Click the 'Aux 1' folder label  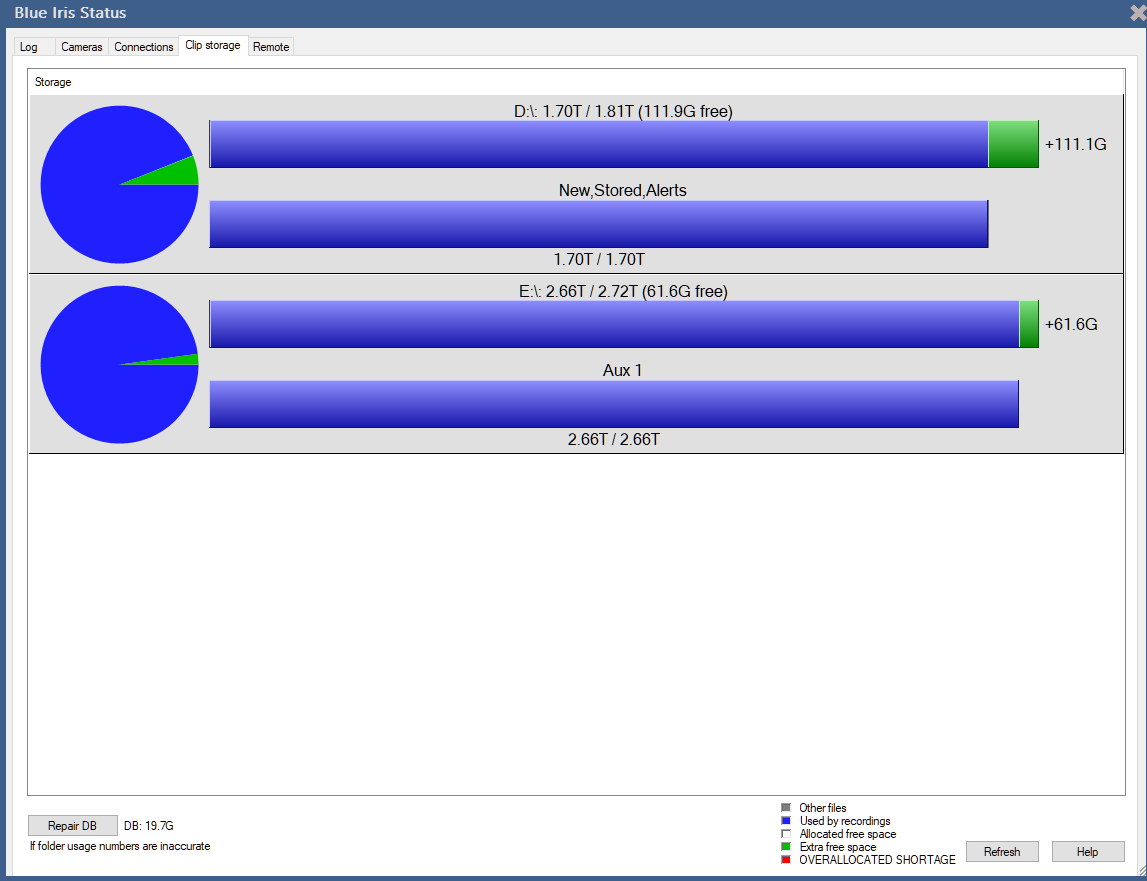point(622,370)
